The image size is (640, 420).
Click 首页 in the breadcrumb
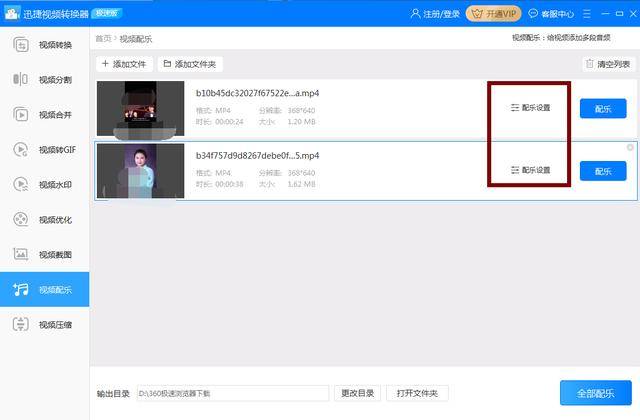[x=103, y=38]
